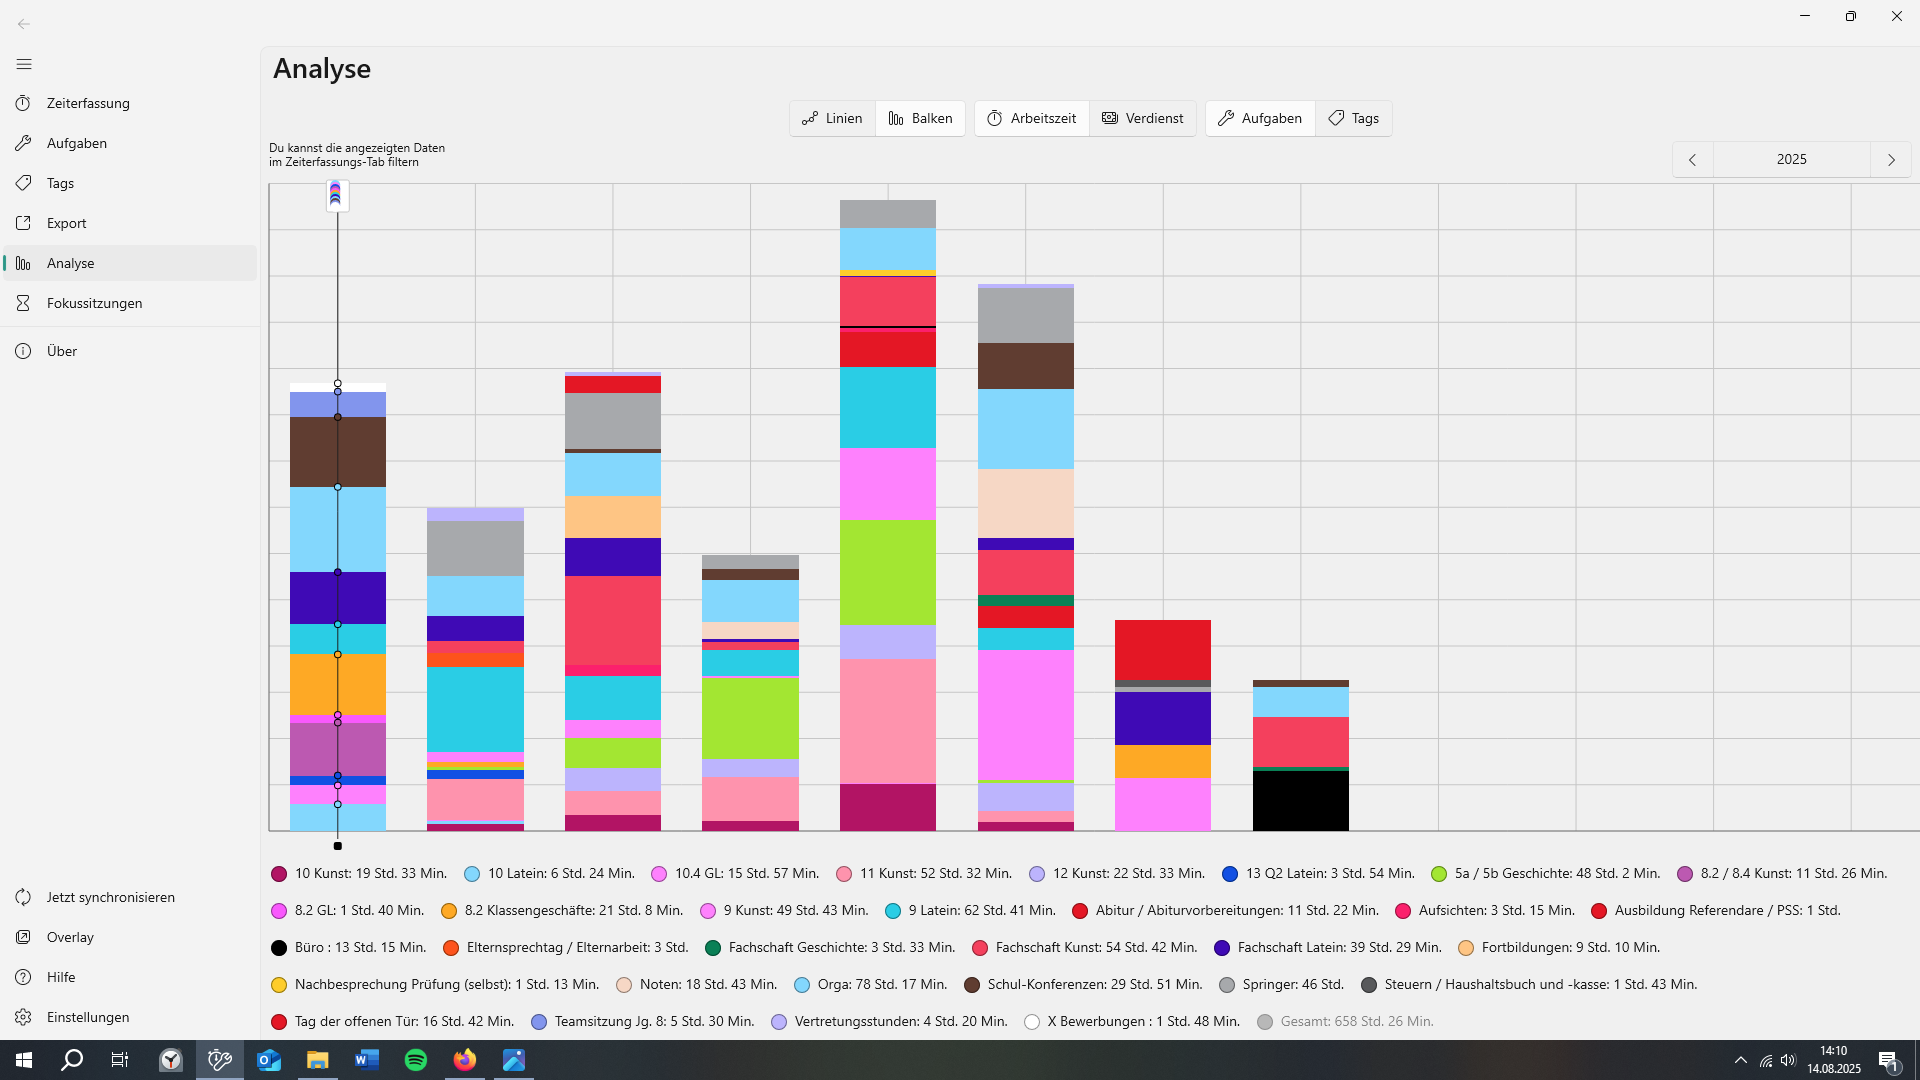The height and width of the screenshot is (1080, 1920).
Task: Select the Arbeitszeit tab
Action: 1032,118
